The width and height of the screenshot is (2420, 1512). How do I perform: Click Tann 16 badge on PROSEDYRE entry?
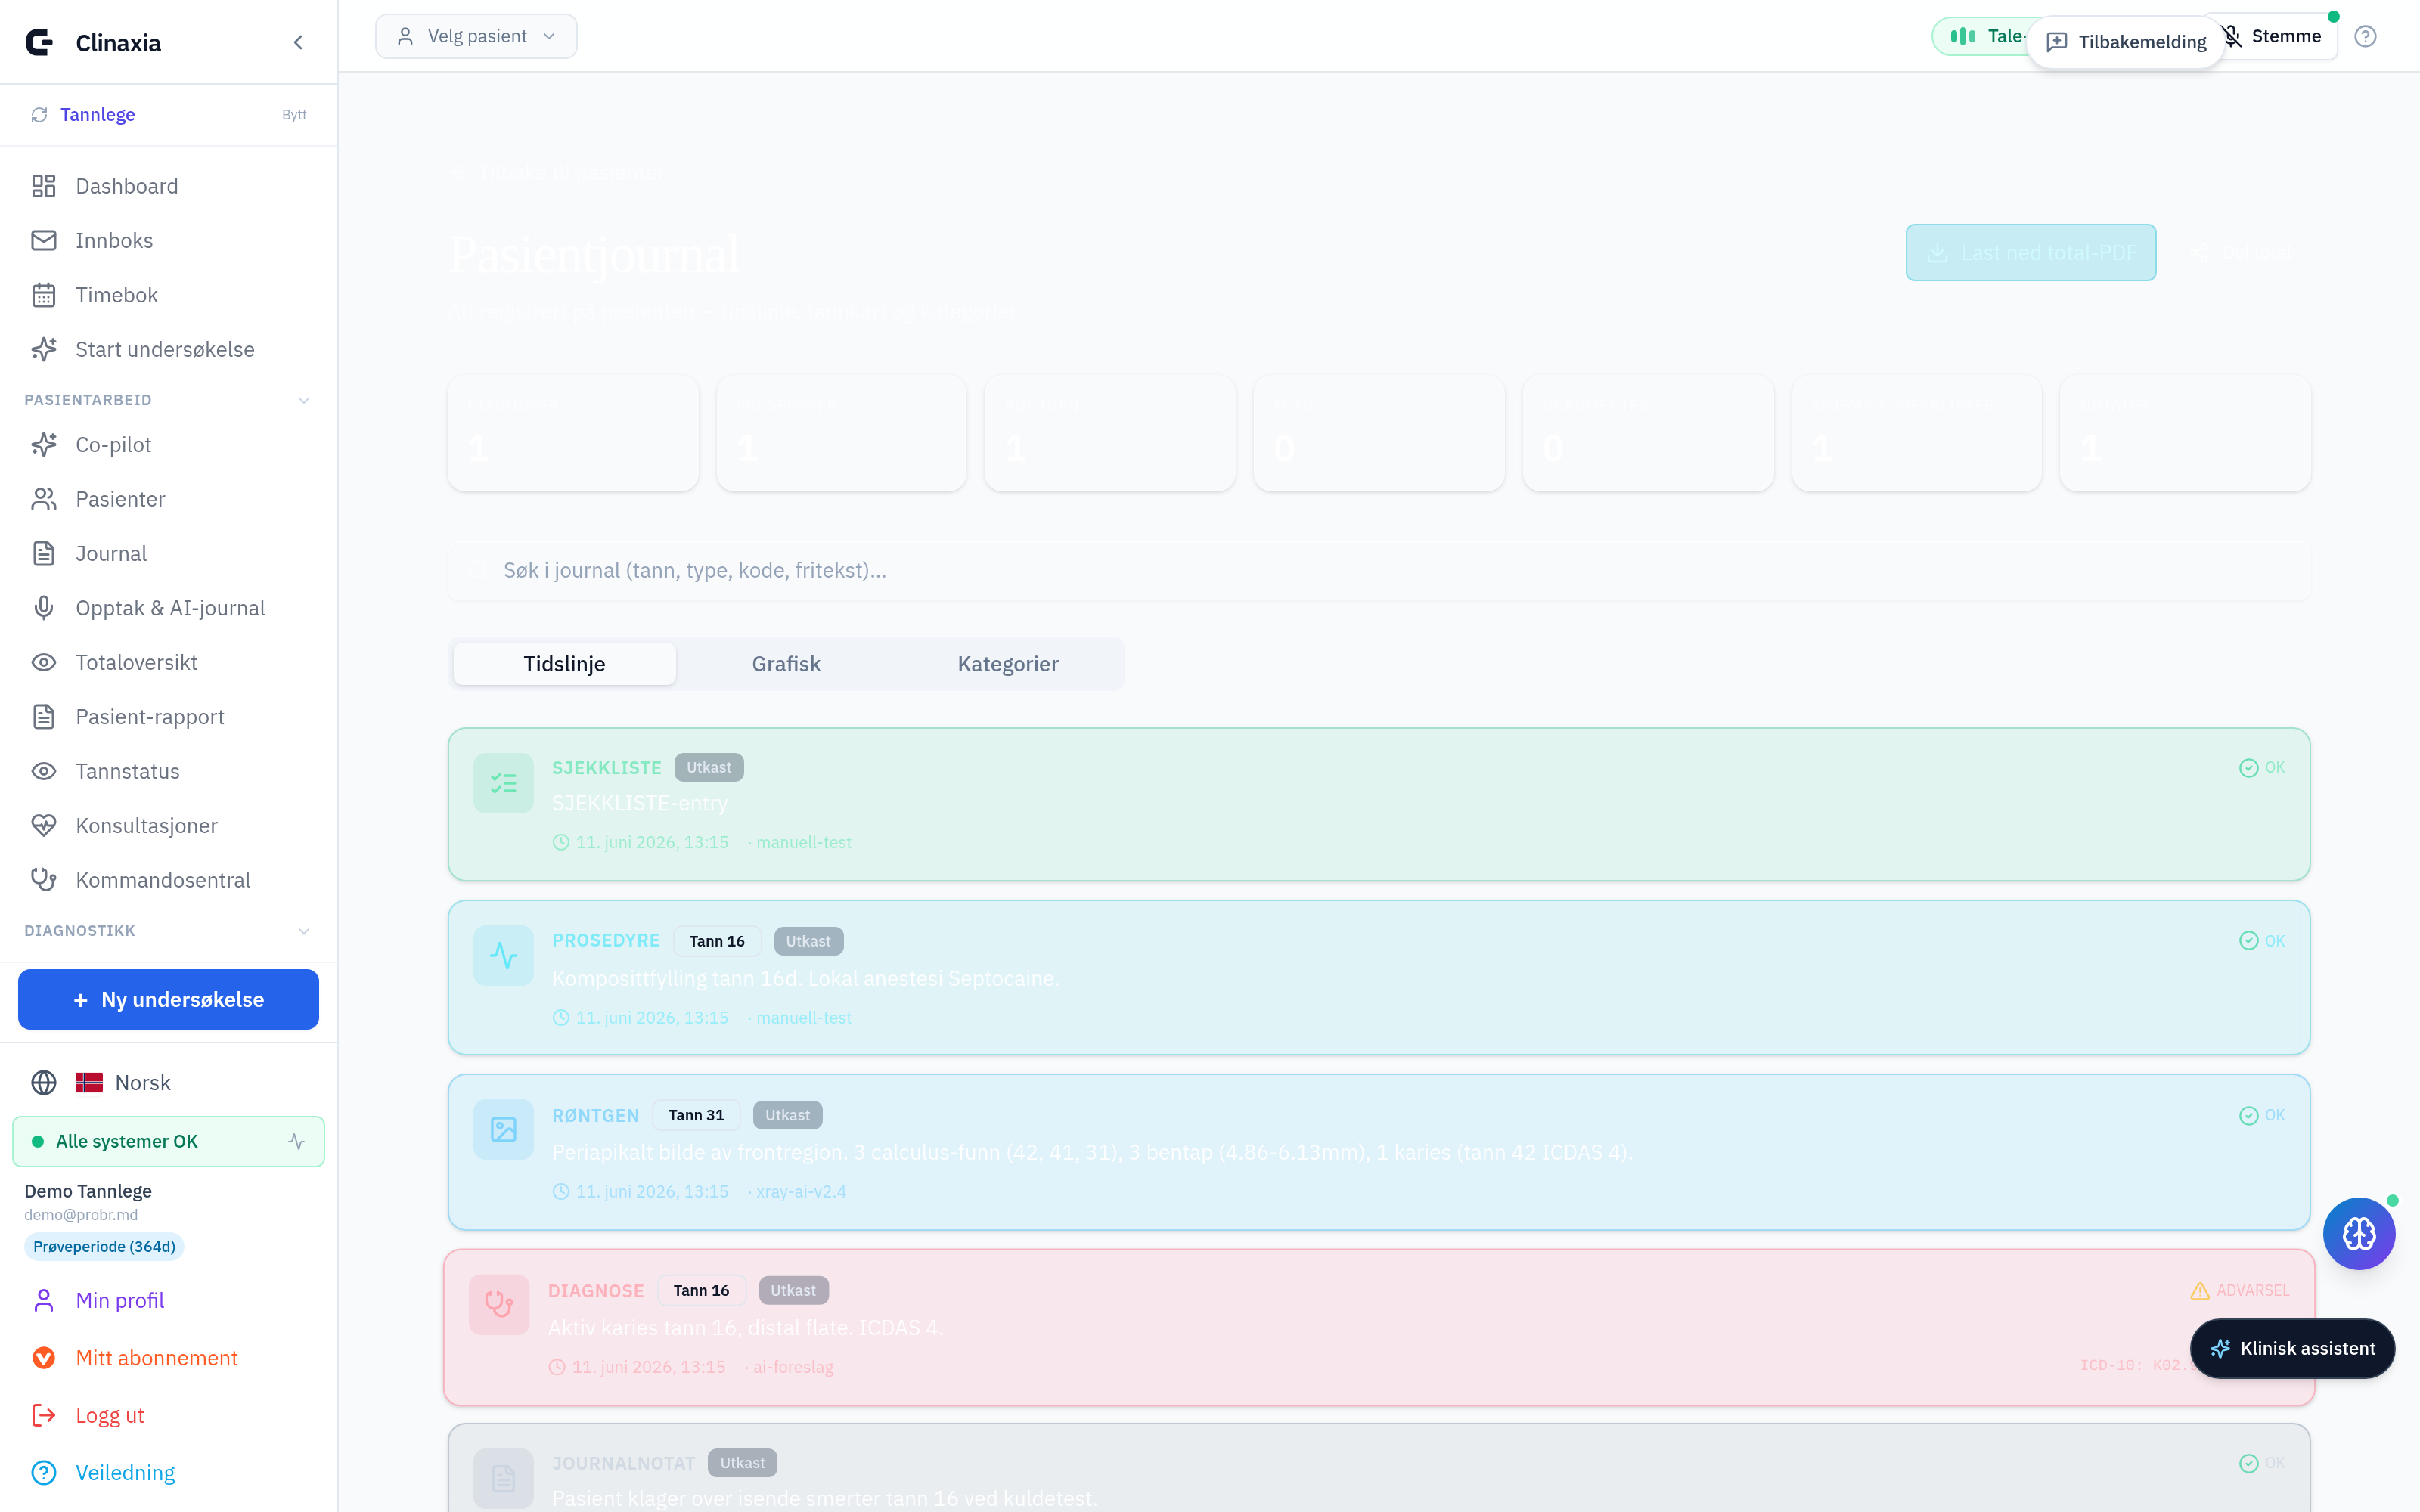[716, 941]
